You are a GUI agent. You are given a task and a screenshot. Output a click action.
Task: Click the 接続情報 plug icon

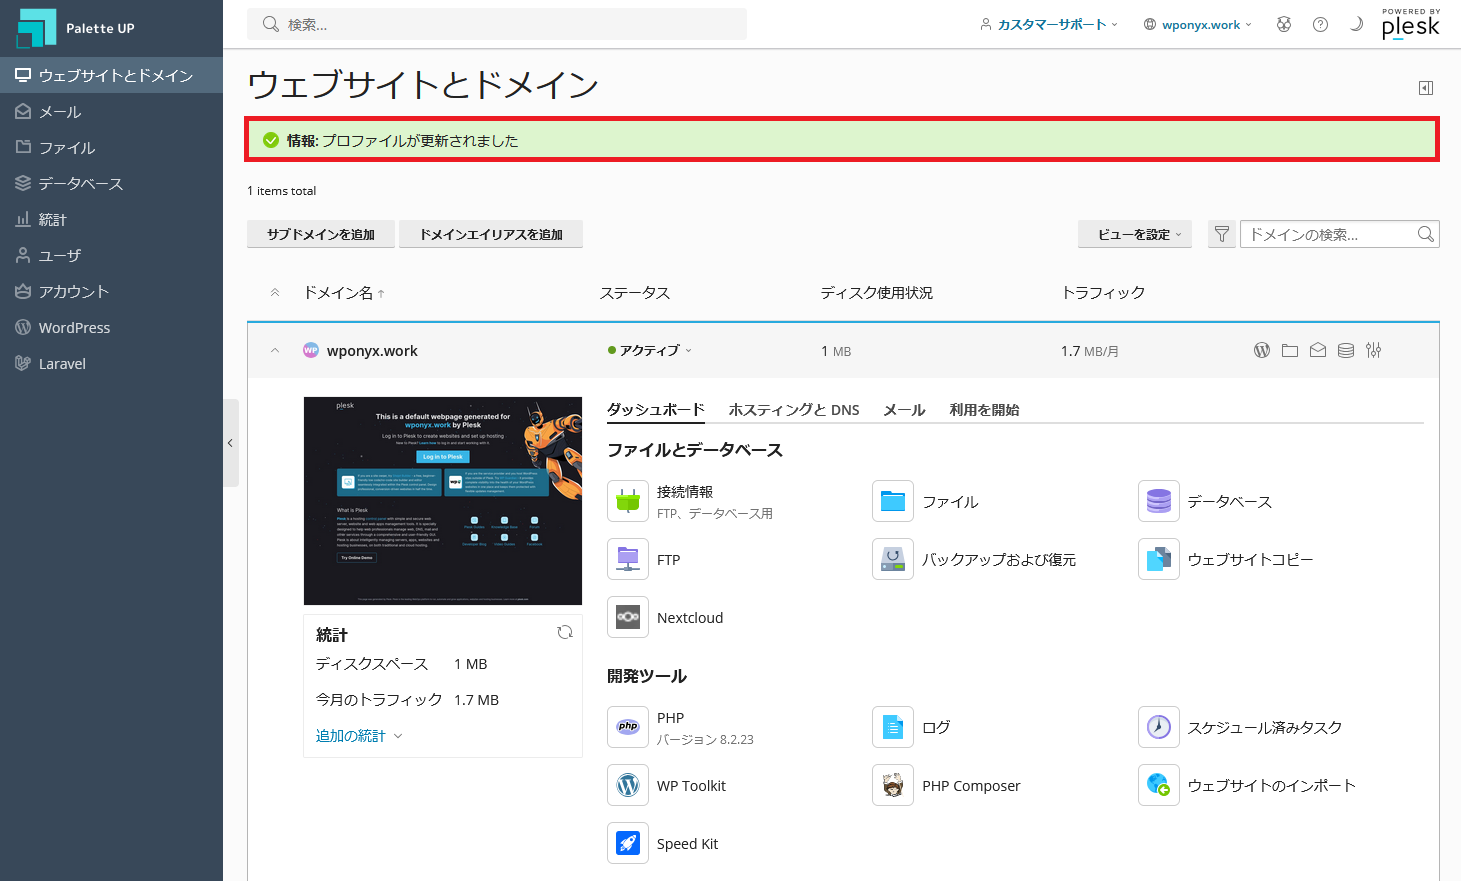click(628, 501)
